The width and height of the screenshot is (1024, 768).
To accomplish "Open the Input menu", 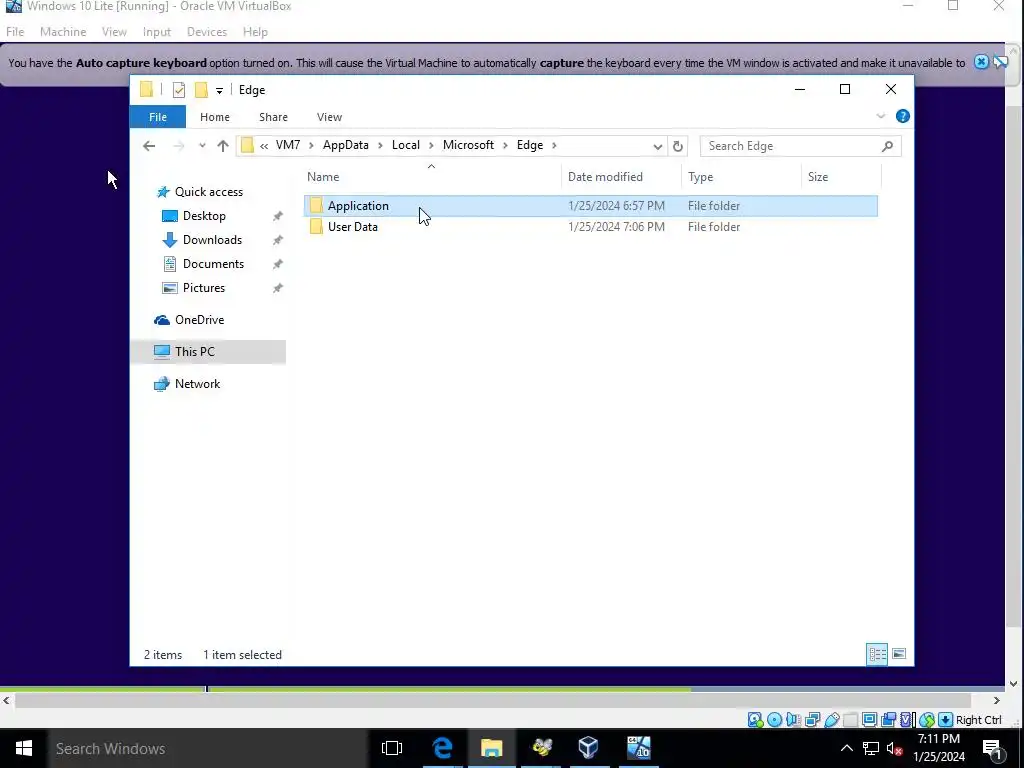I will (x=157, y=32).
